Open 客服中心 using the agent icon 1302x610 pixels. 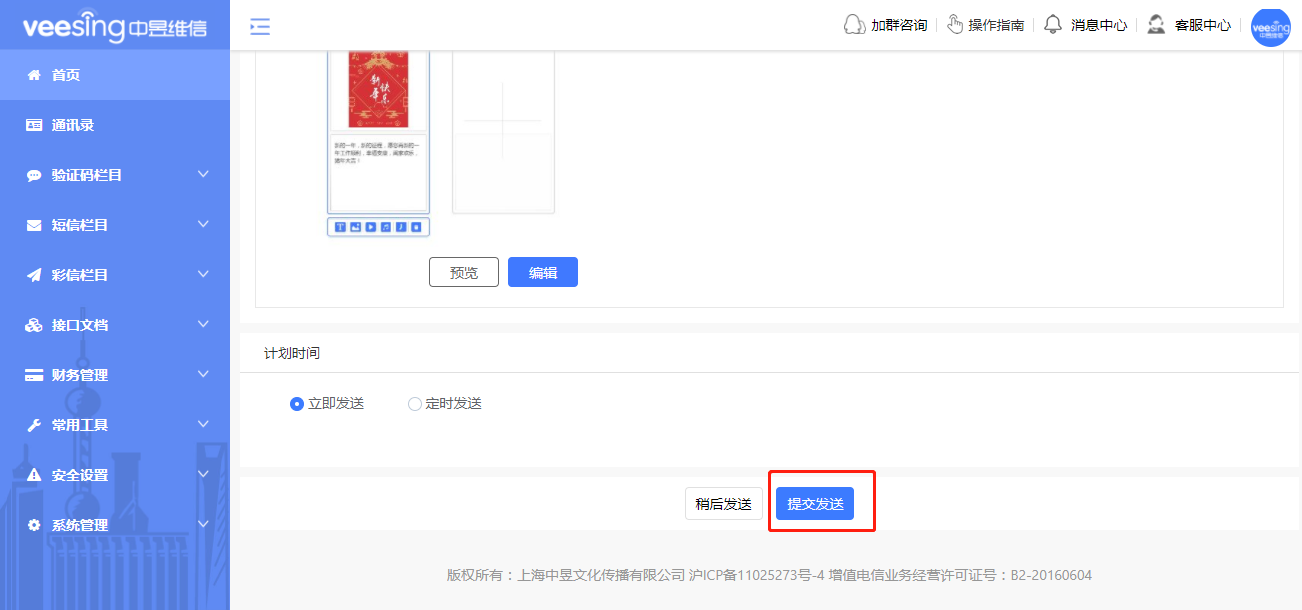pos(1156,23)
